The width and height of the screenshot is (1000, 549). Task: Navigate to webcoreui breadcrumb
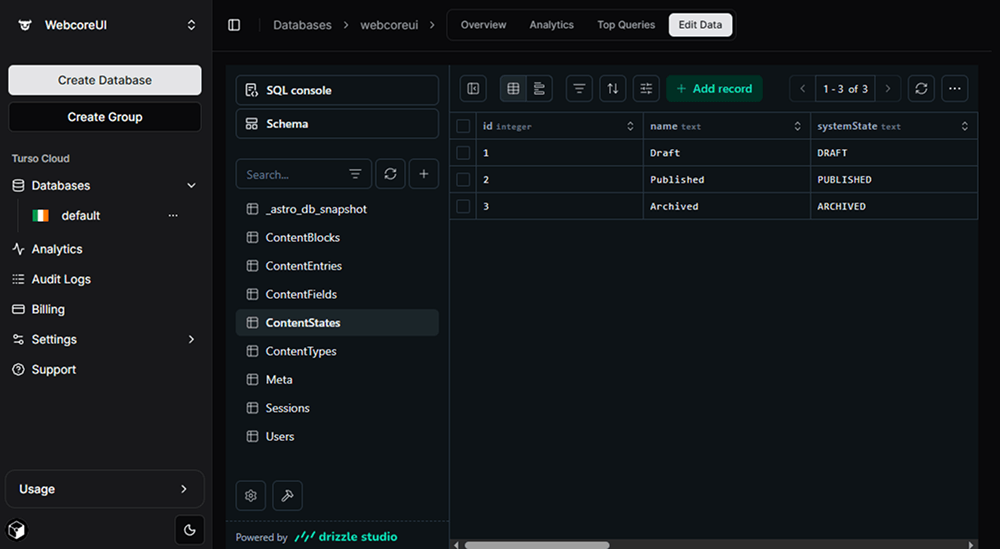pyautogui.click(x=389, y=25)
